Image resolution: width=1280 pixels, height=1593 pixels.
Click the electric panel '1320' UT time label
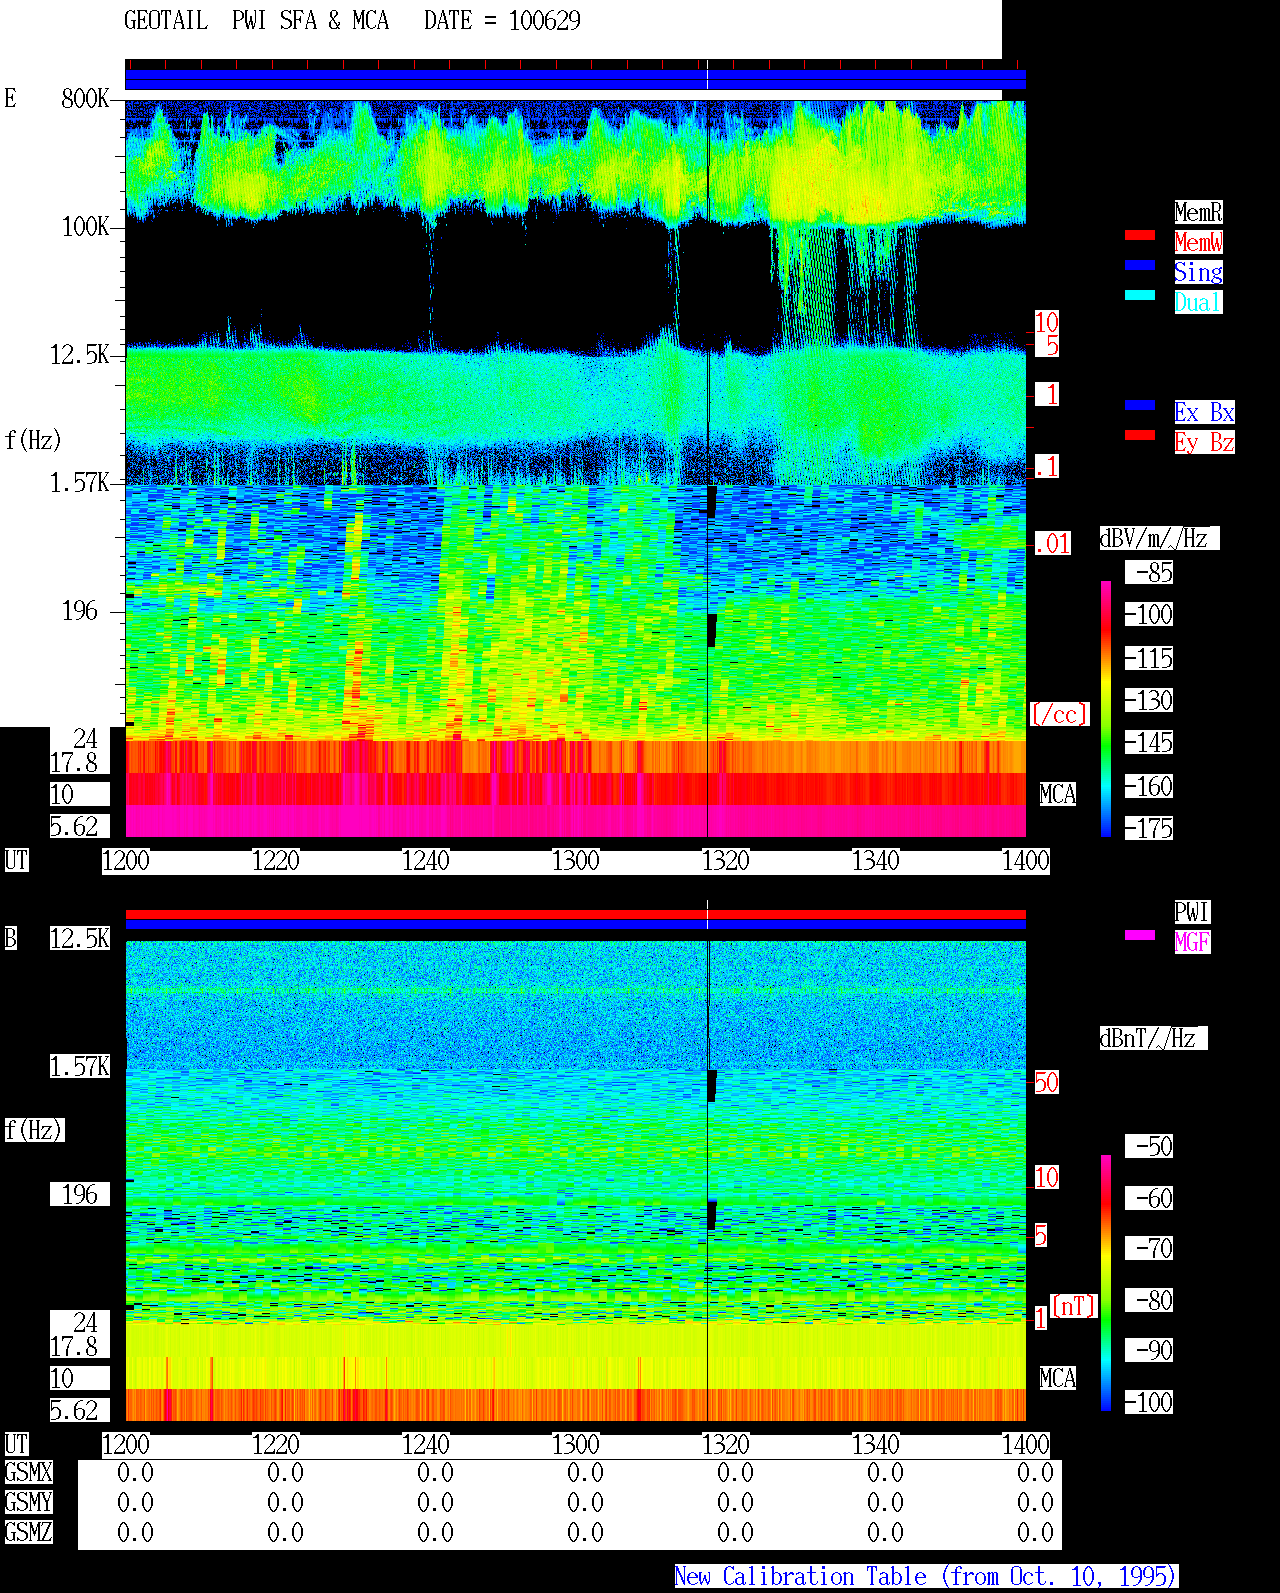[726, 861]
